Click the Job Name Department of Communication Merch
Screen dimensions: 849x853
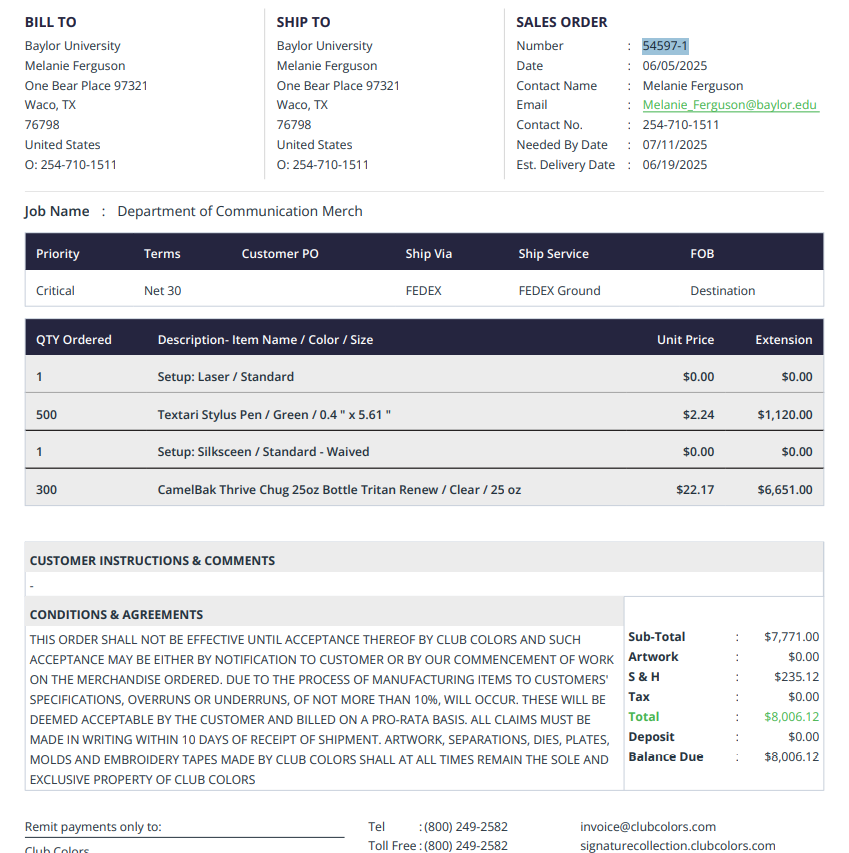(239, 211)
